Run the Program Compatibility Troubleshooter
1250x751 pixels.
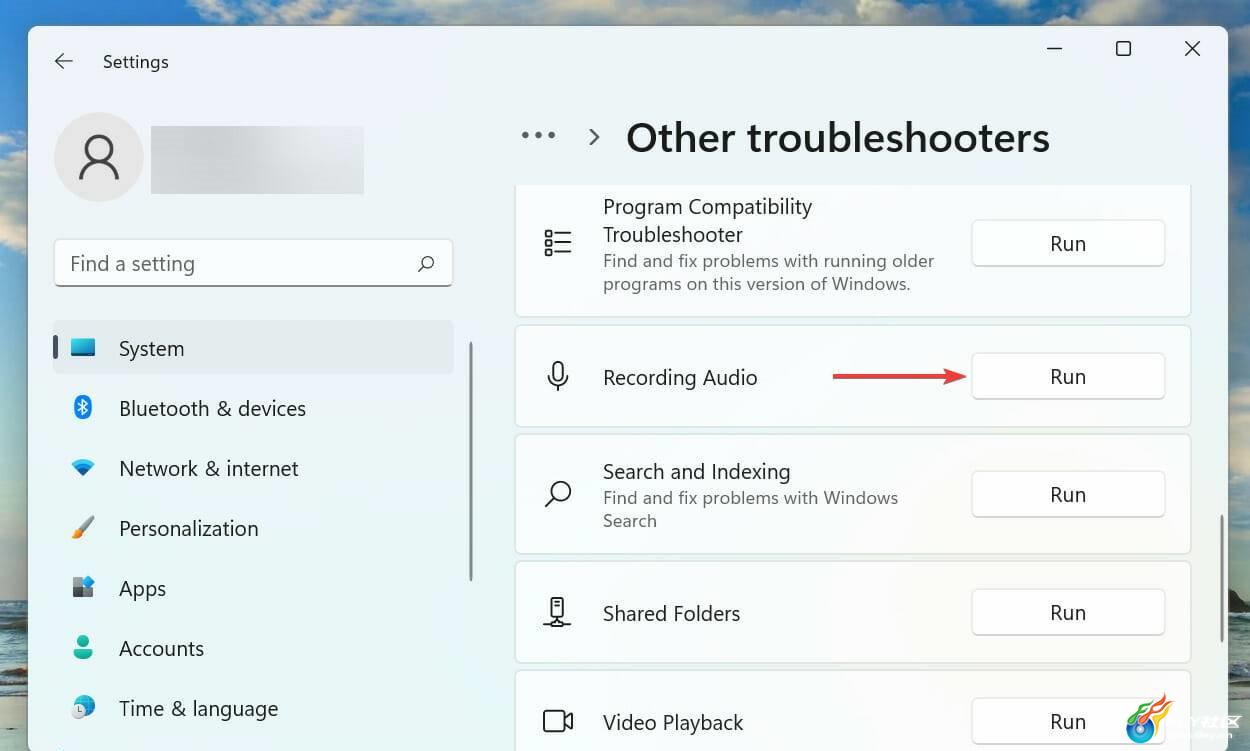pyautogui.click(x=1068, y=243)
